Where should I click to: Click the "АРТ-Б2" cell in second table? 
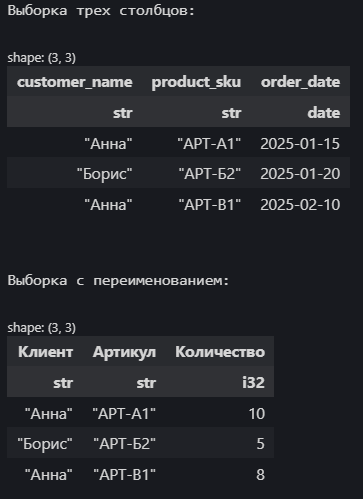click(124, 444)
